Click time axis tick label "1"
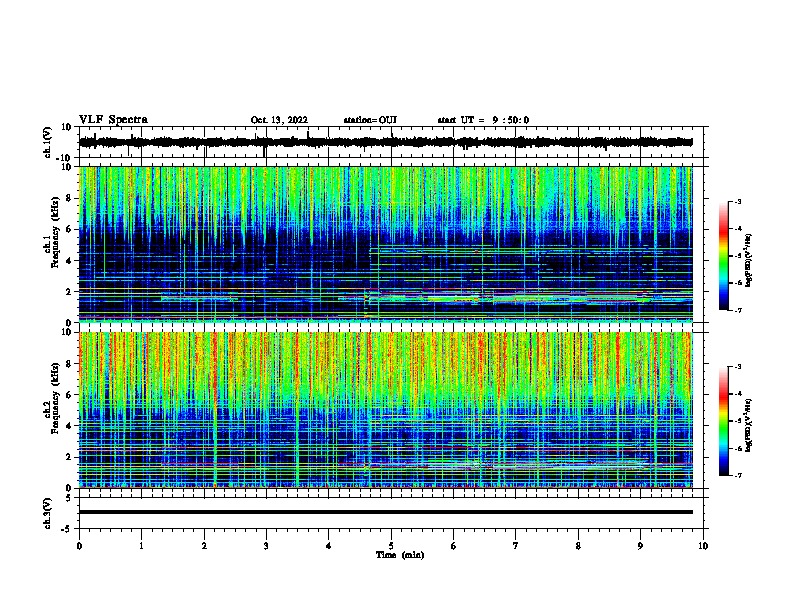792x612 pixels. point(142,546)
